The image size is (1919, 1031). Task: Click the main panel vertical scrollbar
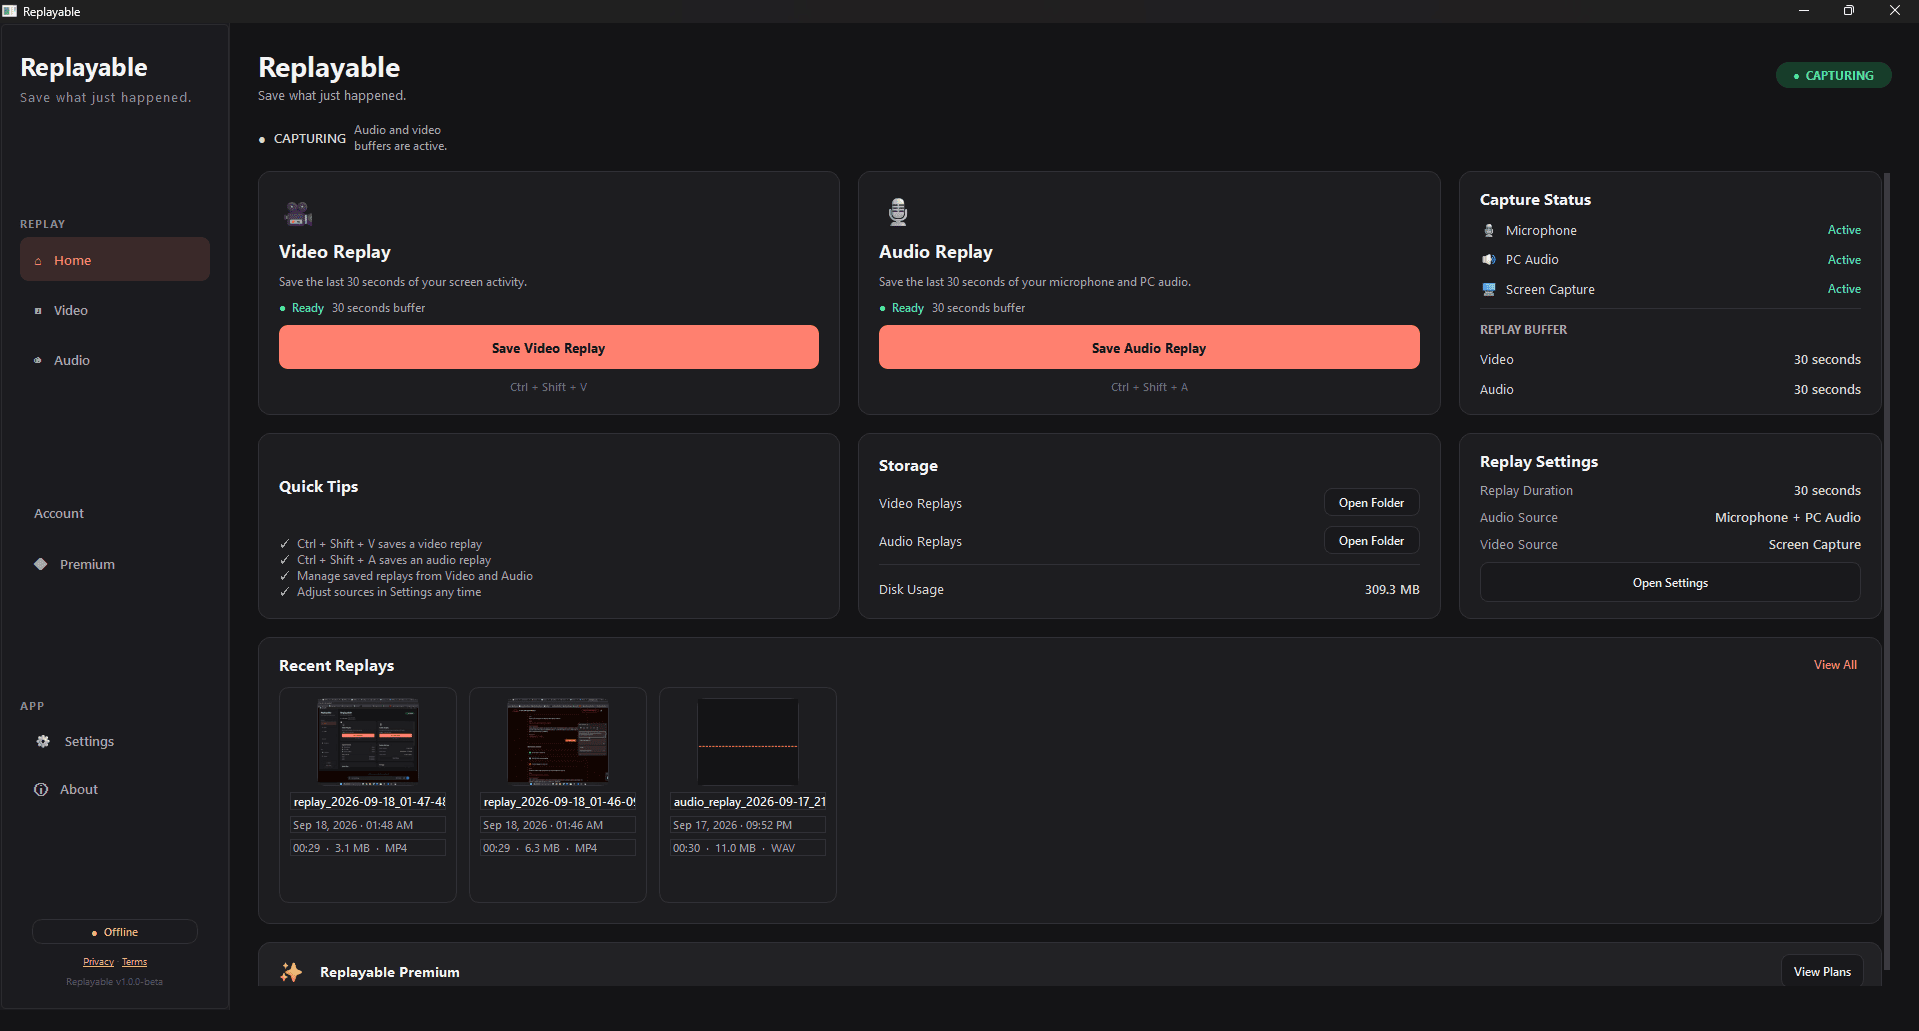coord(1887,570)
